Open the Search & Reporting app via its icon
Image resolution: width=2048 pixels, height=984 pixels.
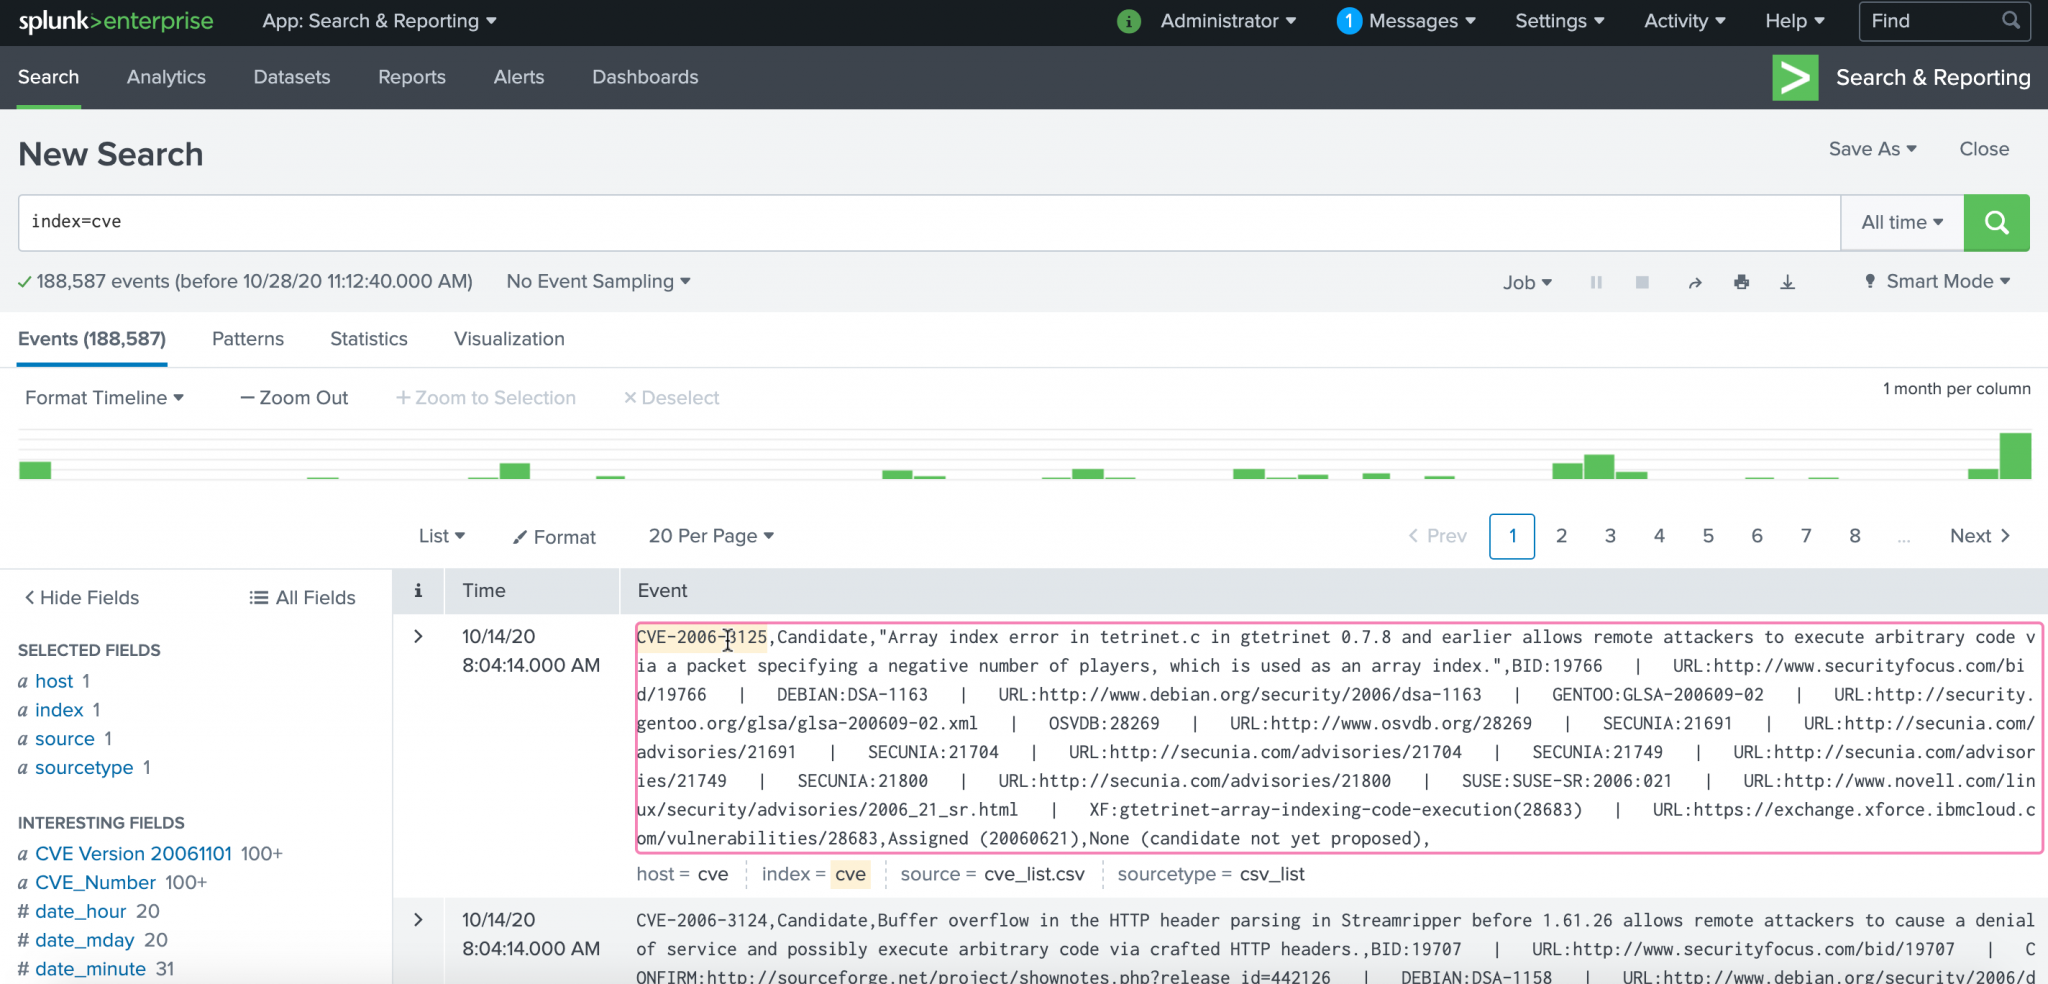tap(1795, 77)
